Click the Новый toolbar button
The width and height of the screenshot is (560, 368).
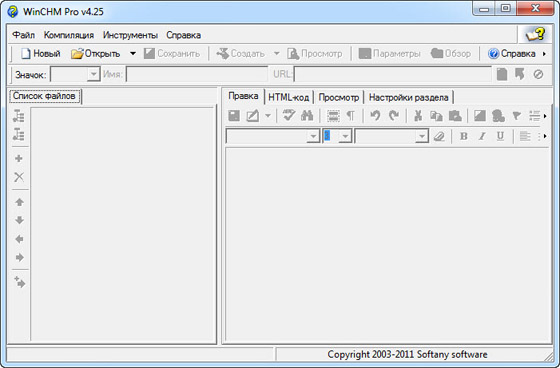pos(40,54)
